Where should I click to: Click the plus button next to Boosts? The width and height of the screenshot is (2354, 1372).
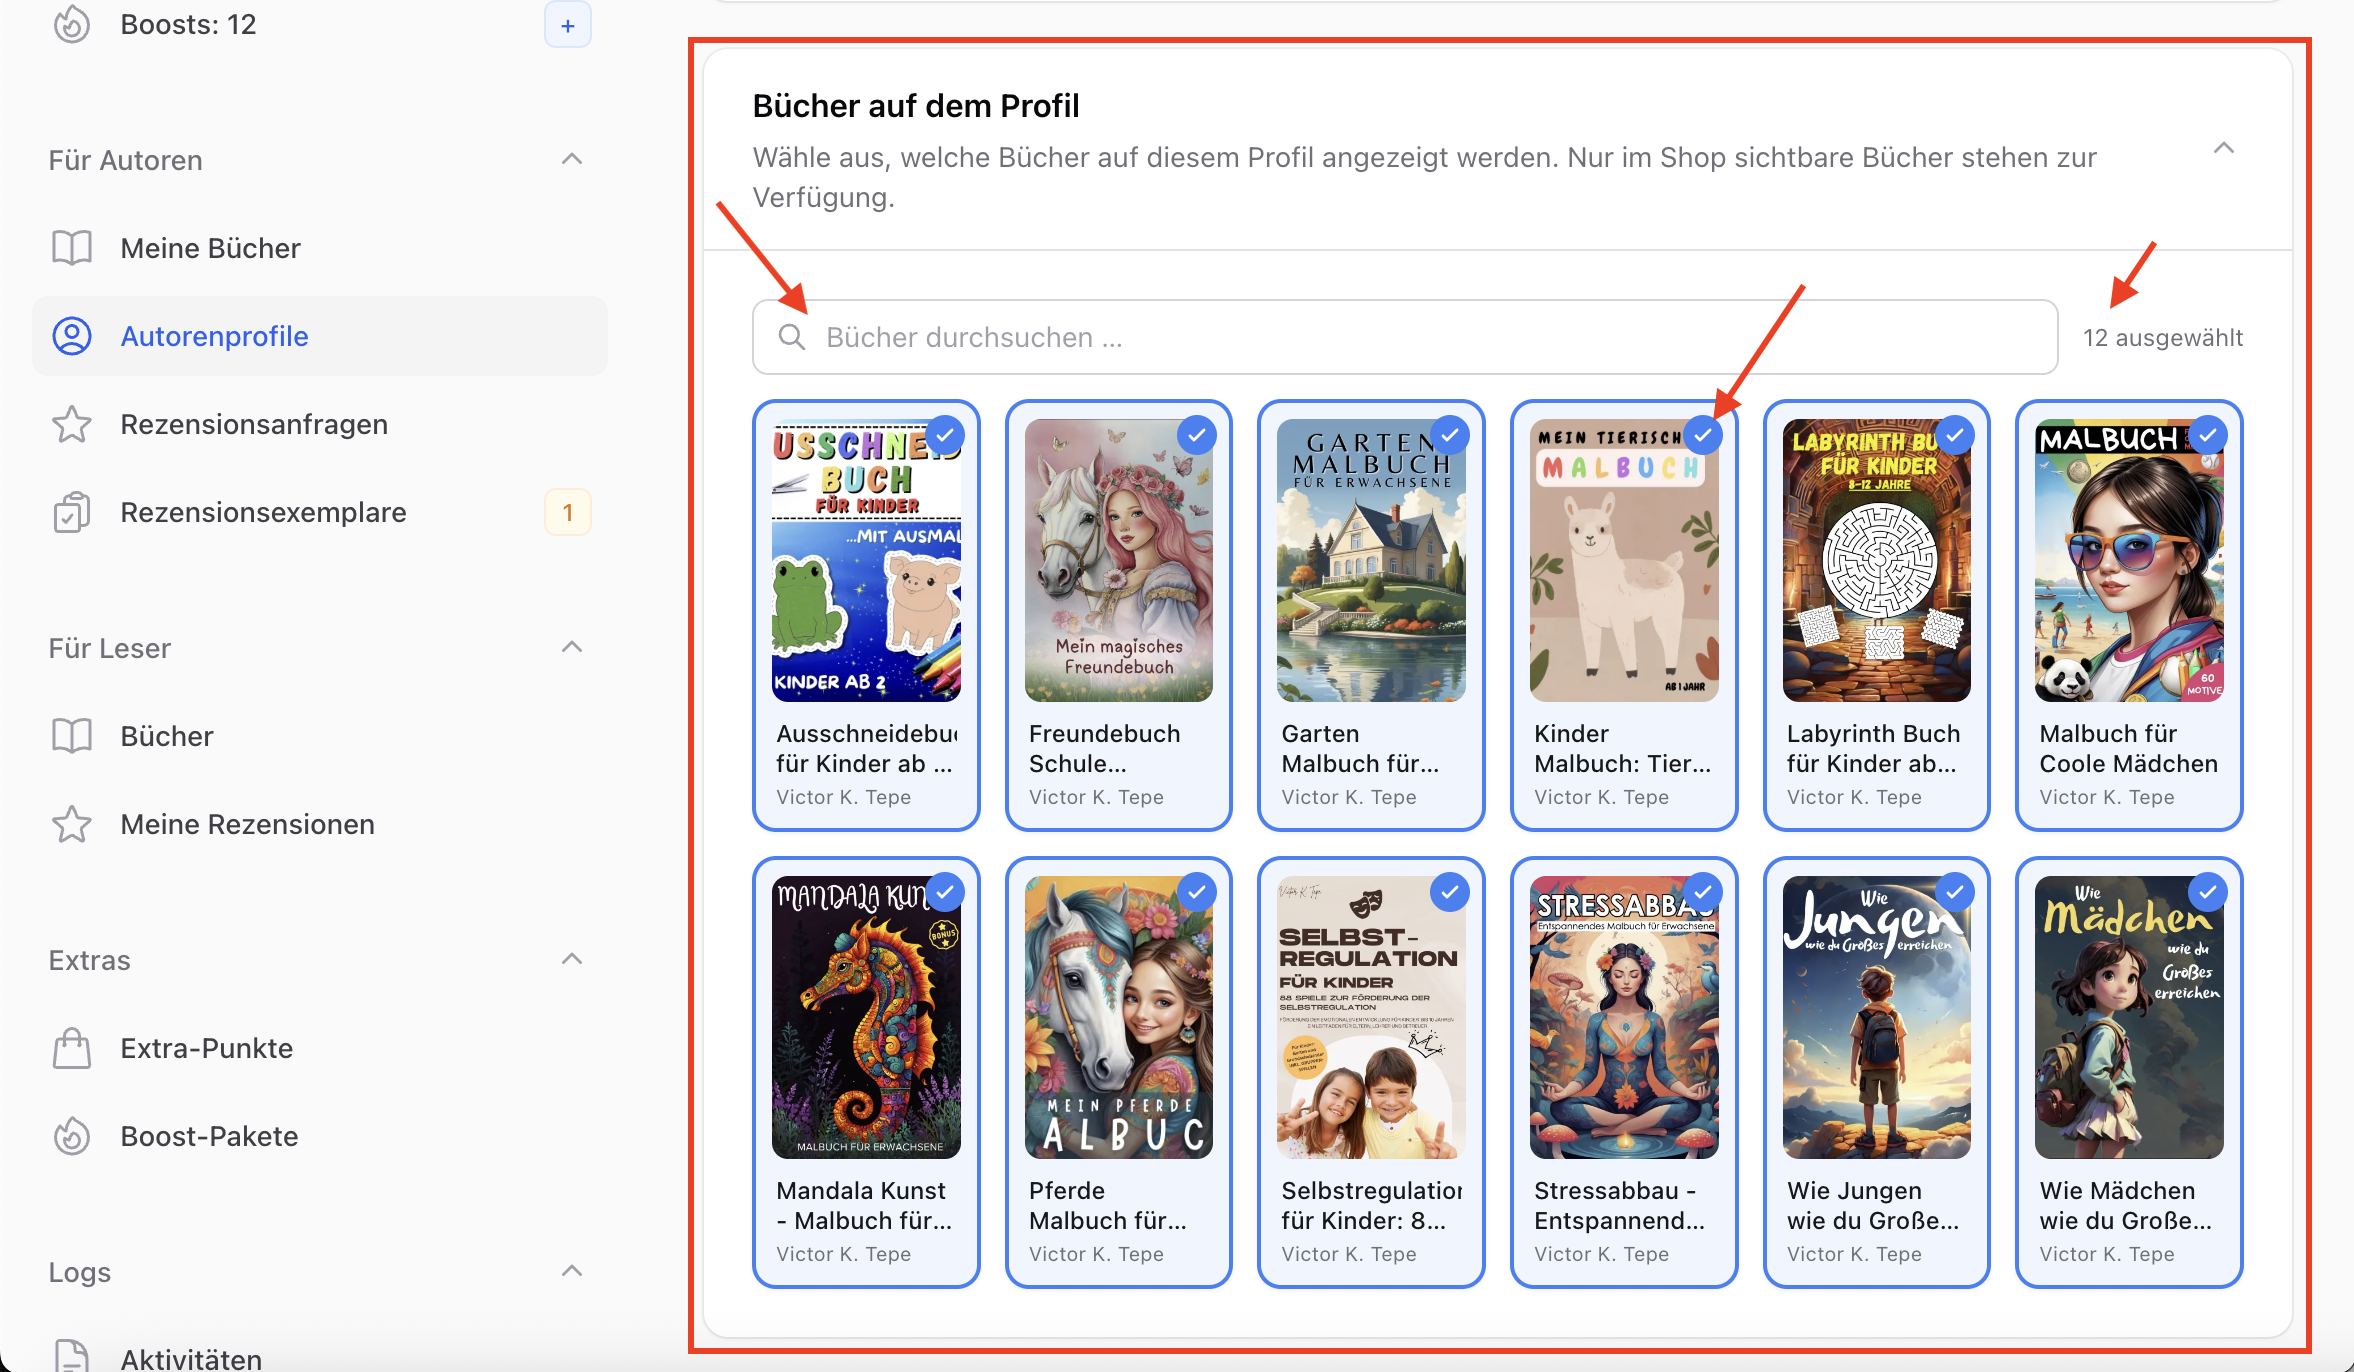[567, 25]
